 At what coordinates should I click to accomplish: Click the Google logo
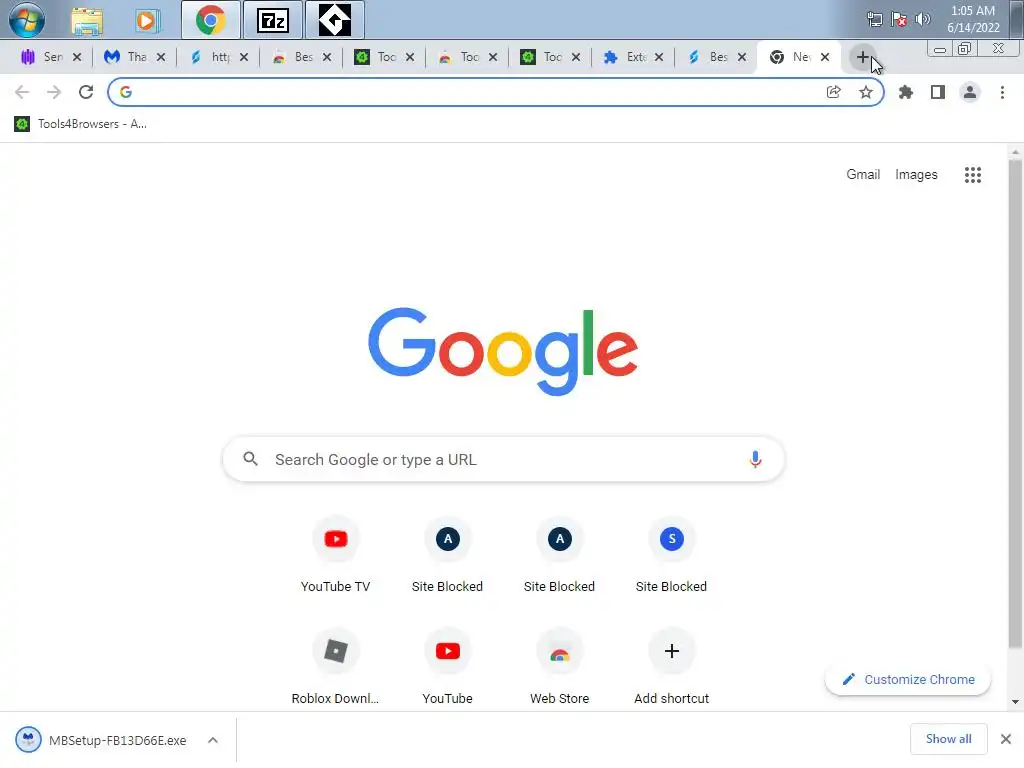click(503, 351)
